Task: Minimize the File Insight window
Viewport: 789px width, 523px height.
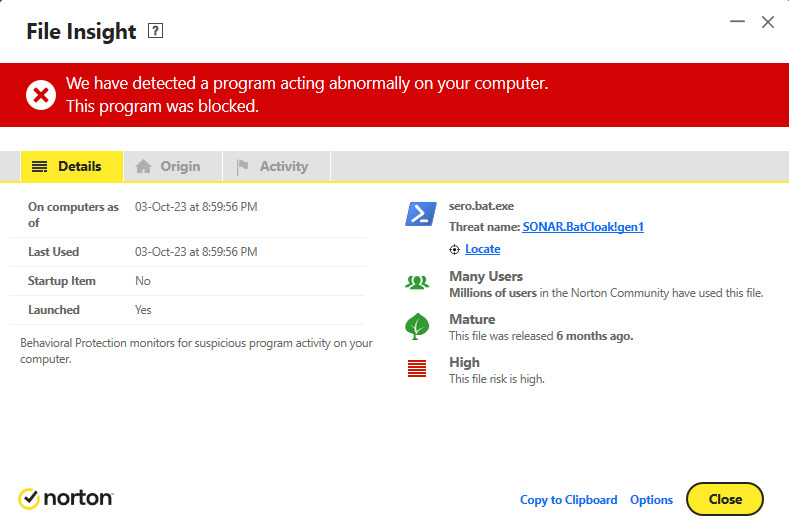Action: 736,21
